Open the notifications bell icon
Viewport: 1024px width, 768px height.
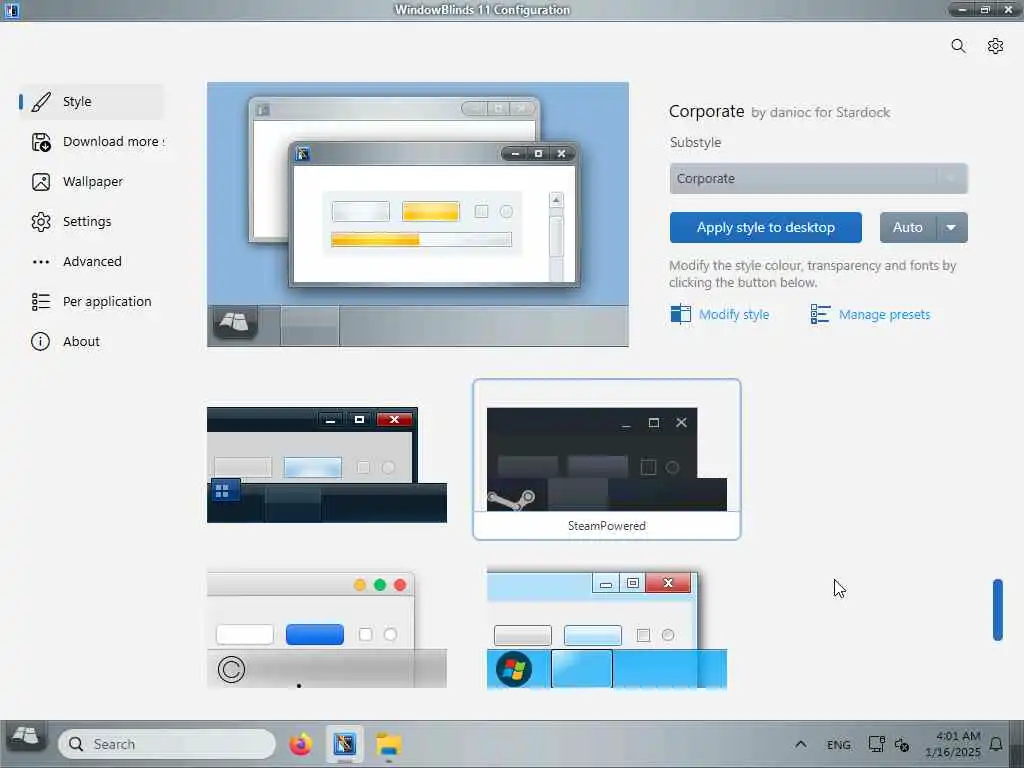point(996,744)
